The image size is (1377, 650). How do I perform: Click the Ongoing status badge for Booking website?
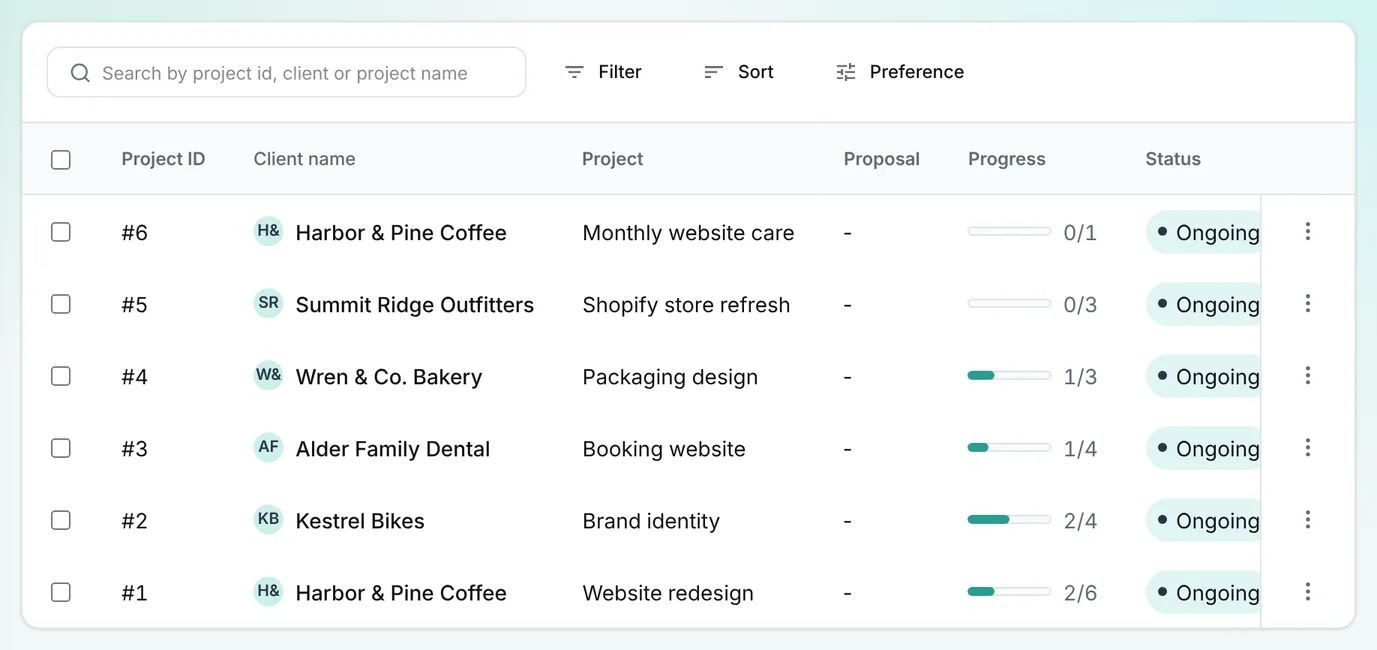(x=1203, y=448)
